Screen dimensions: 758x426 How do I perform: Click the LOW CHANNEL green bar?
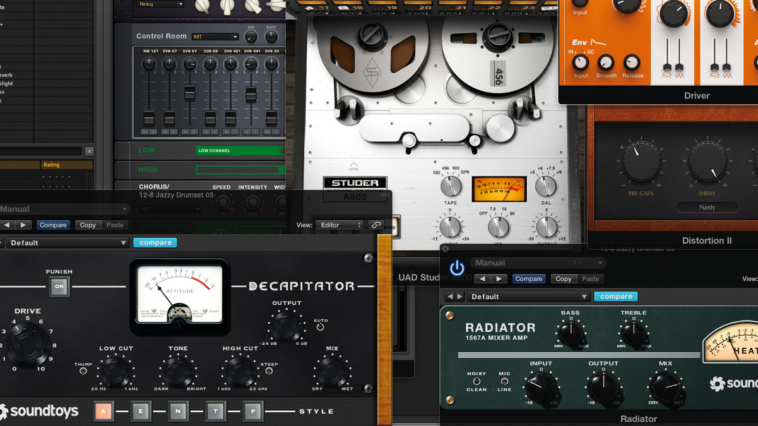(240, 151)
